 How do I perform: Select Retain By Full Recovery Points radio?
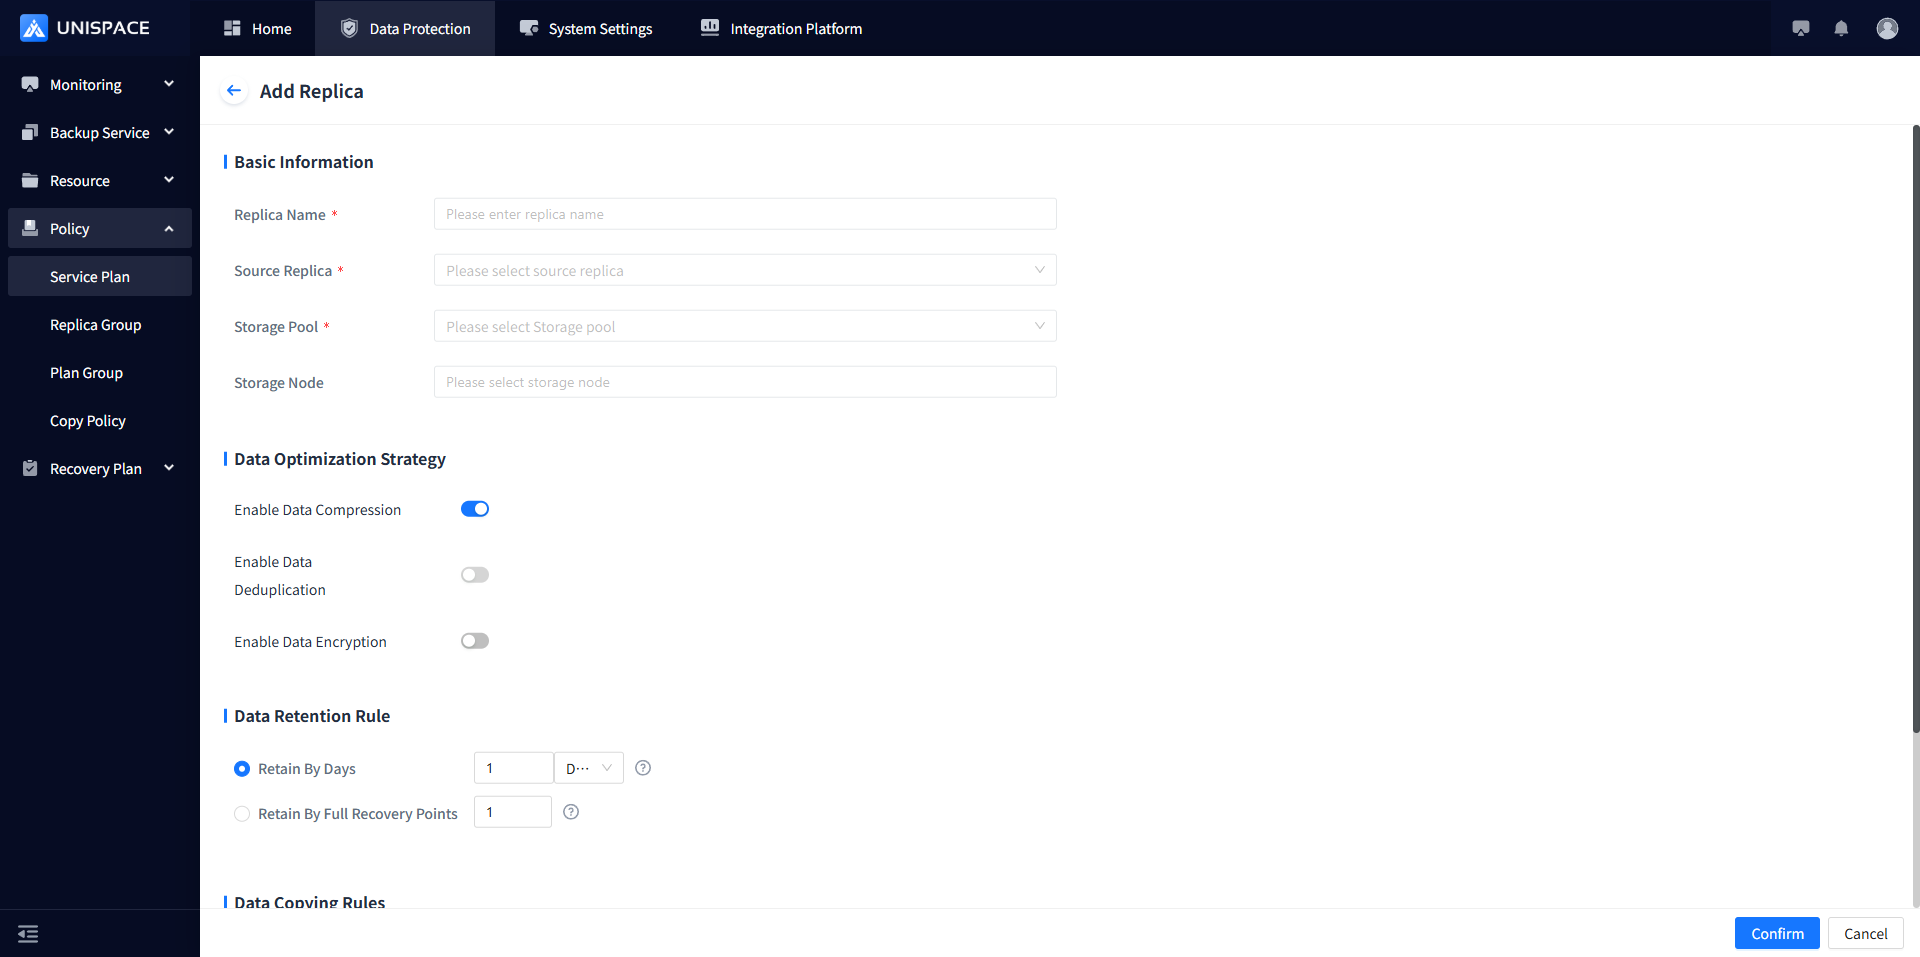tap(242, 814)
